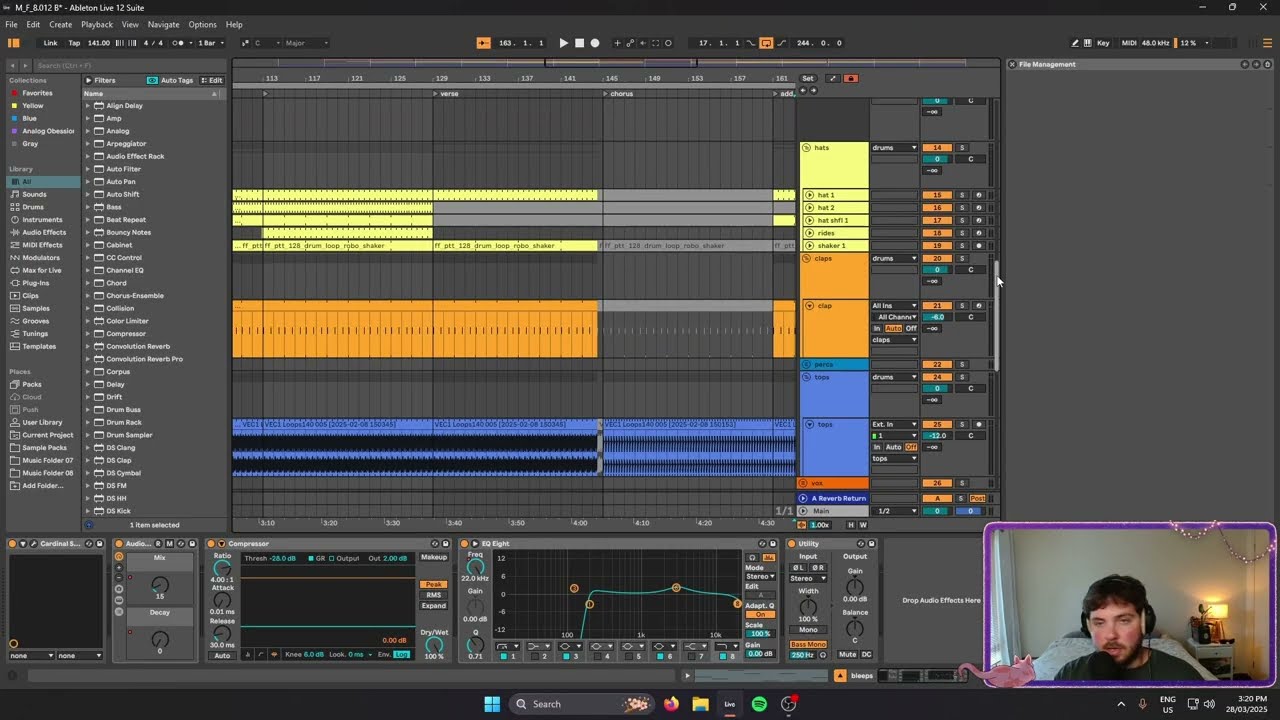Viewport: 1280px width, 720px height.
Task: Toggle track activator 21 on clap
Action: [937, 306]
